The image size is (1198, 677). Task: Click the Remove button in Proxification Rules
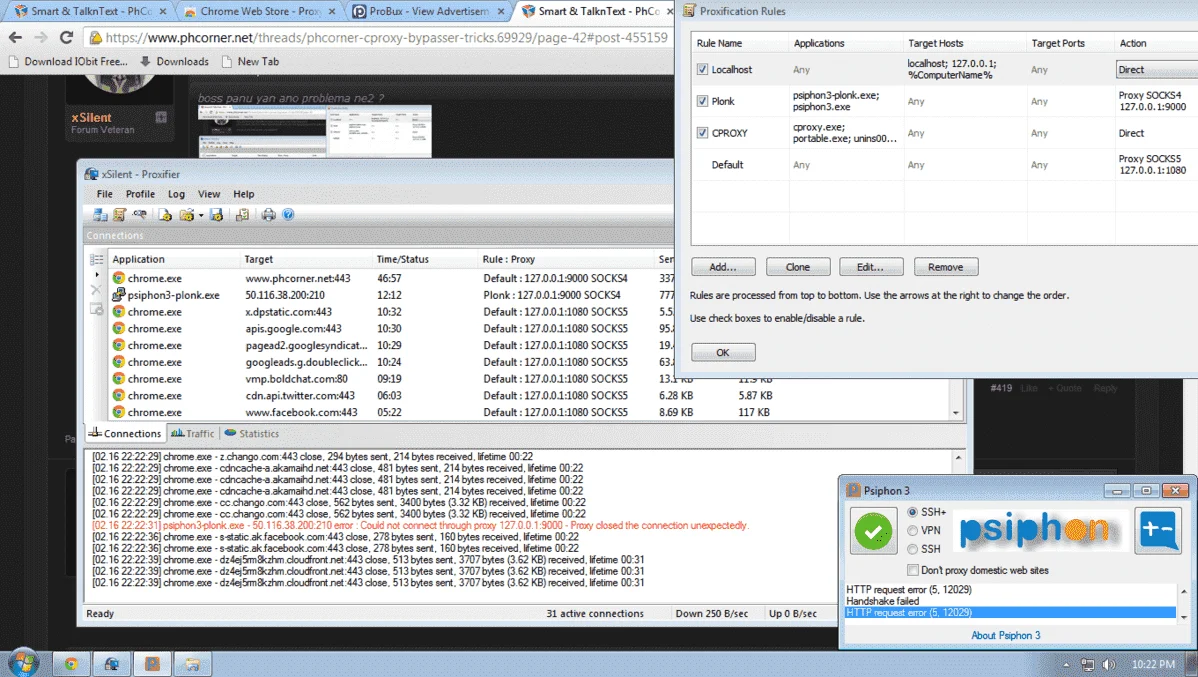pyautogui.click(x=946, y=267)
